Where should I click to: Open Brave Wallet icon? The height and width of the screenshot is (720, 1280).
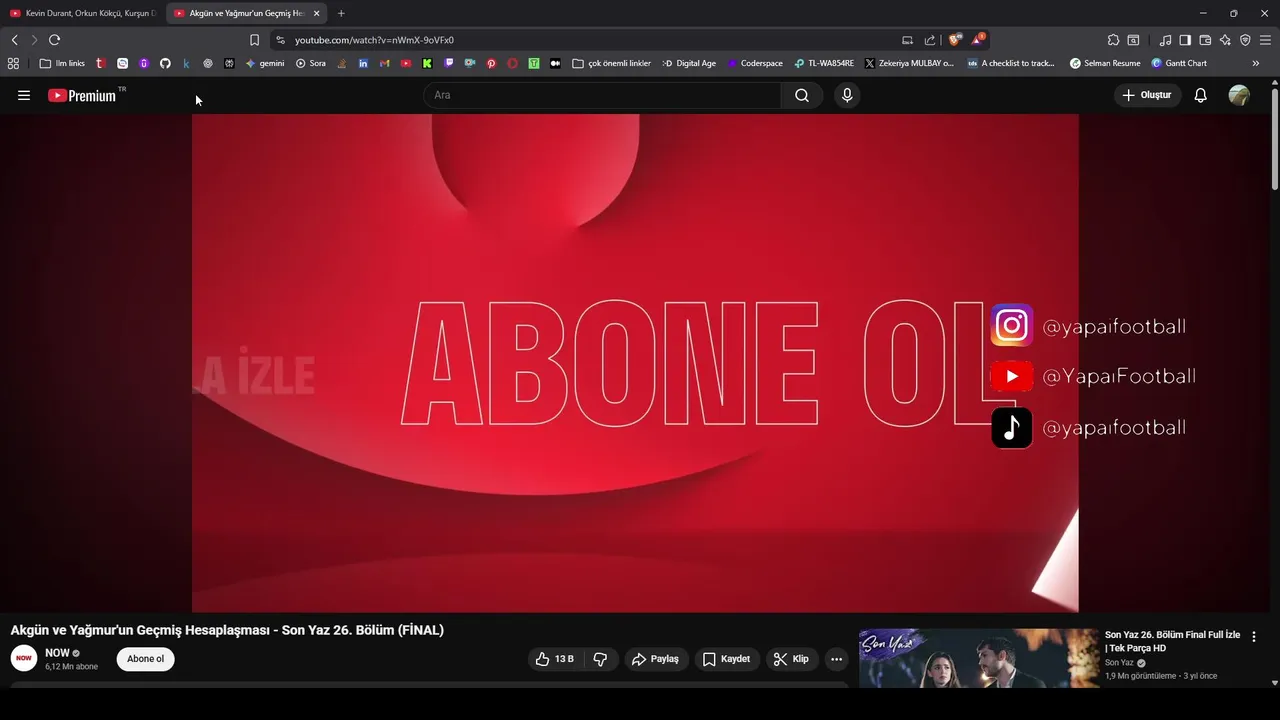[1205, 40]
